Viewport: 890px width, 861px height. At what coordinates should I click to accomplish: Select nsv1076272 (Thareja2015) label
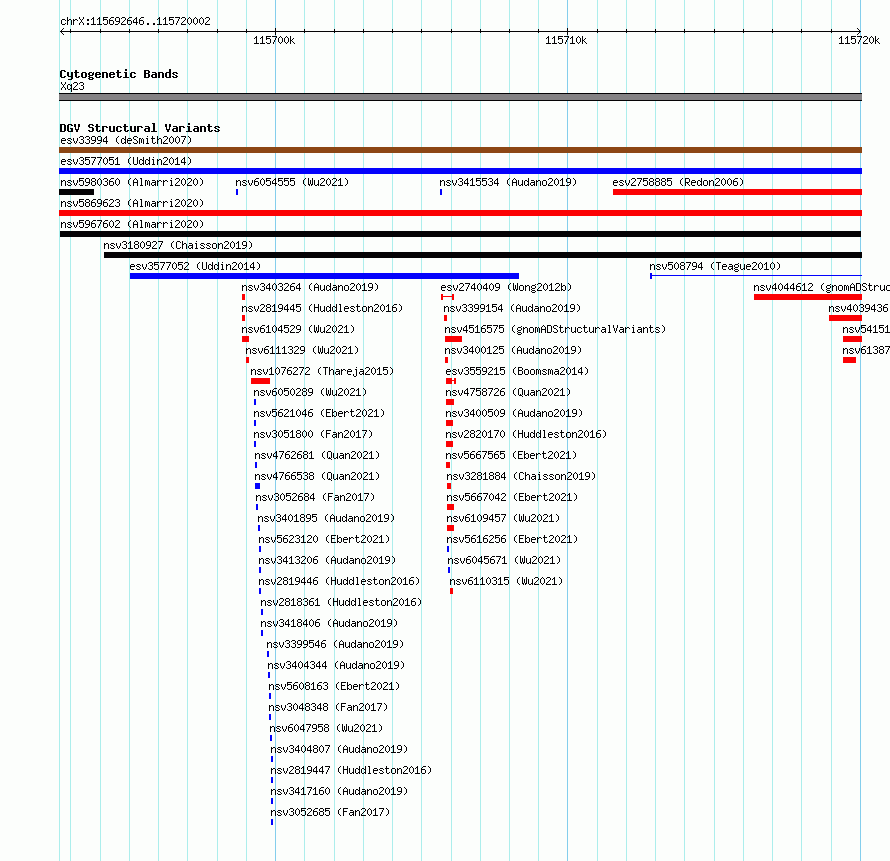322,371
